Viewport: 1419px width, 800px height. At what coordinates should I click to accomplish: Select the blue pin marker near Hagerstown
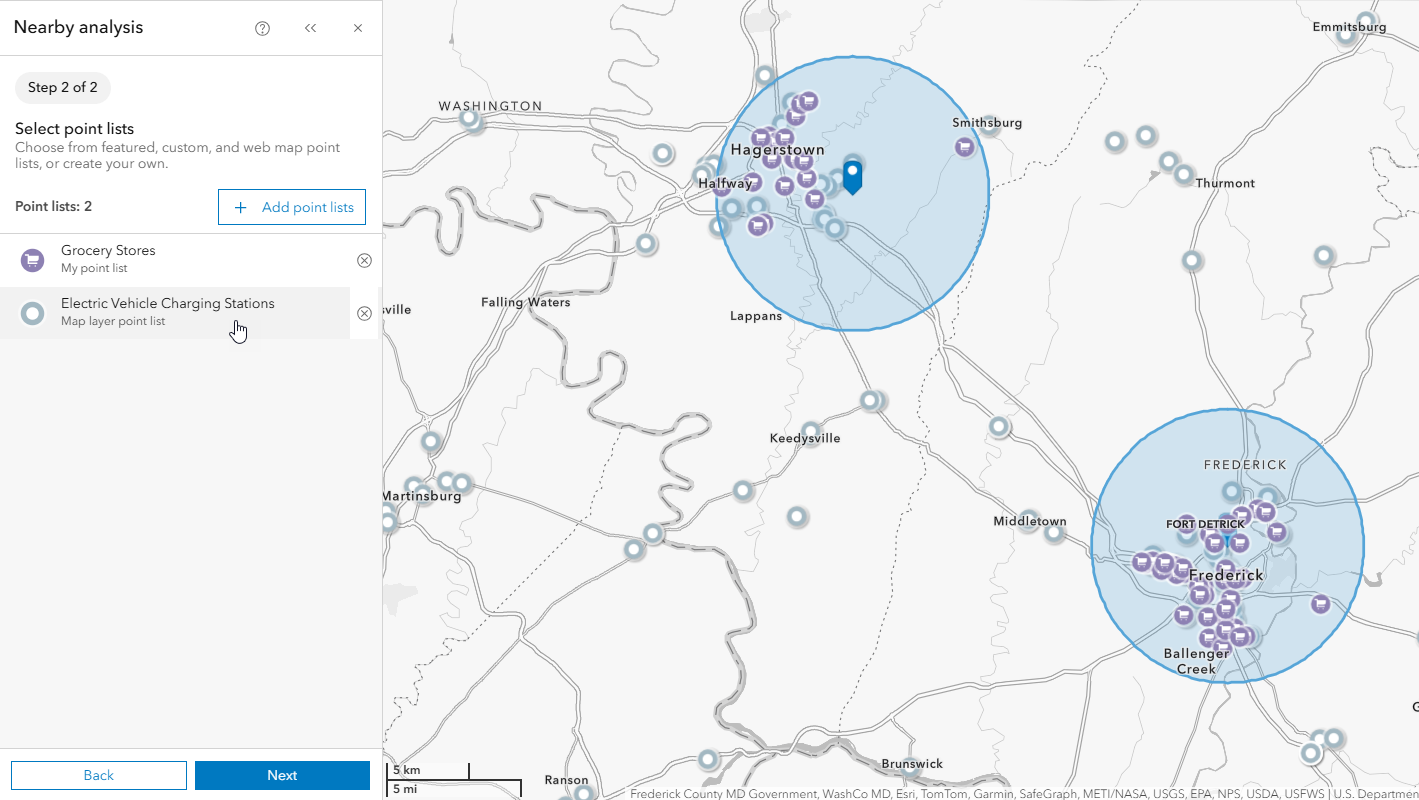[x=852, y=176]
